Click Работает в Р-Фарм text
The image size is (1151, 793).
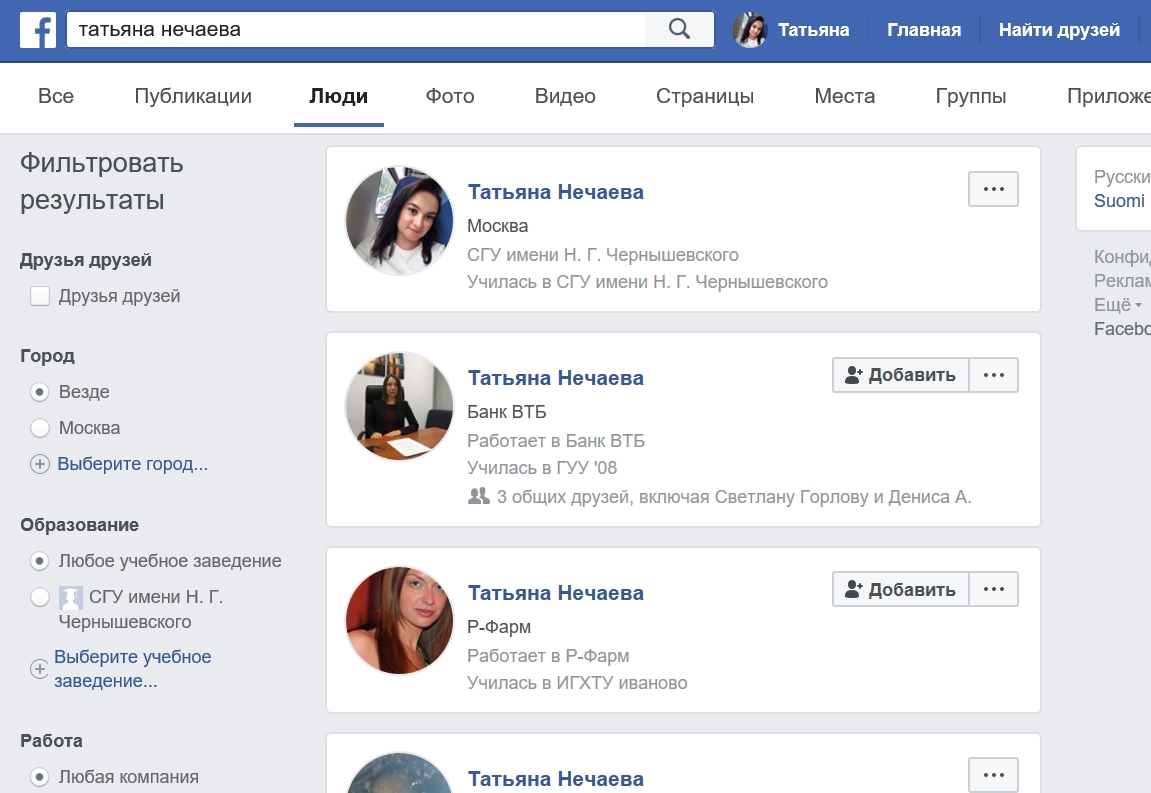pyautogui.click(x=548, y=656)
